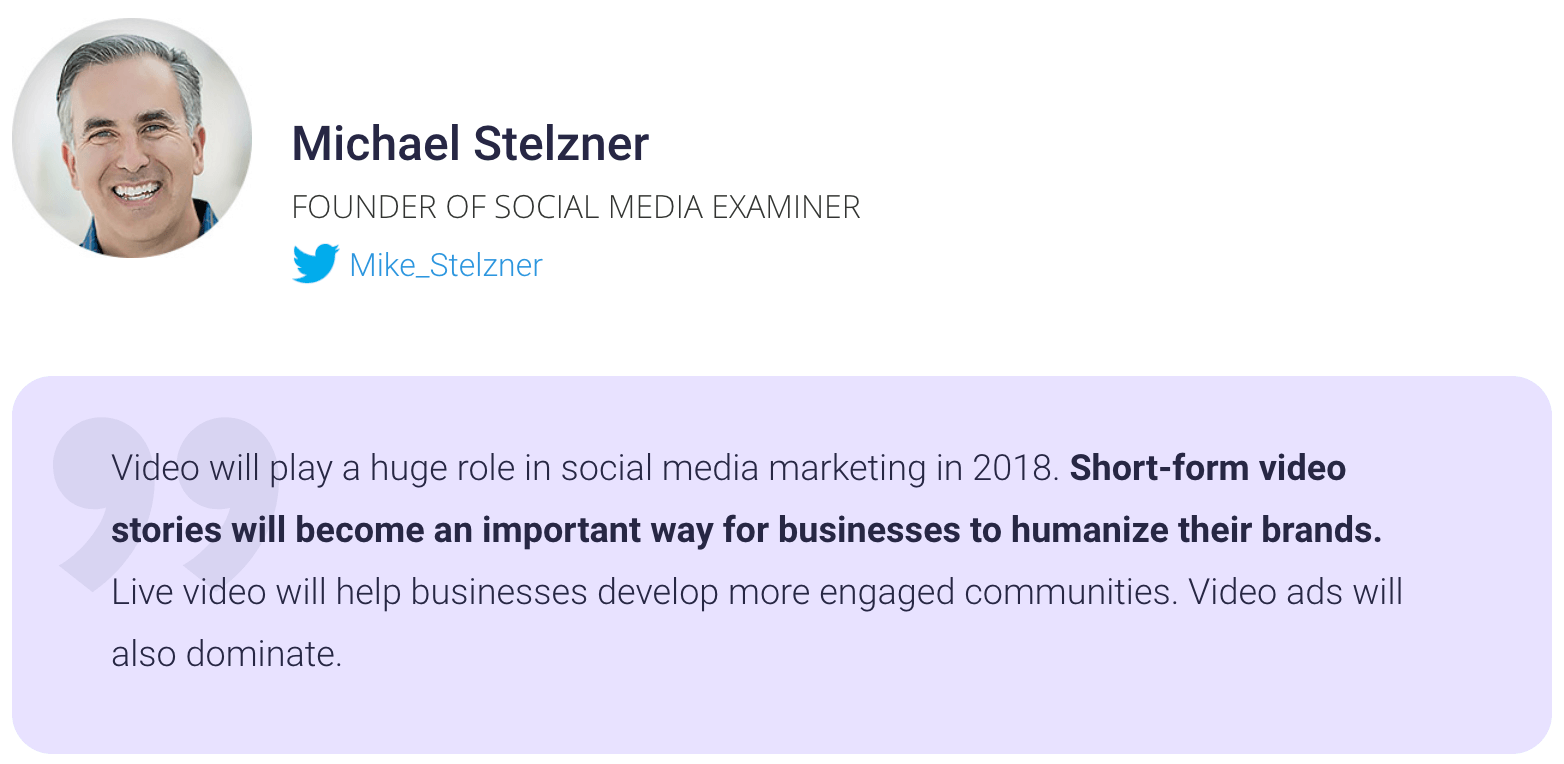Viewport: 1564px width, 764px height.
Task: Click the "SOCIAL MEDIA EXAMINER" text
Action: [x=678, y=207]
